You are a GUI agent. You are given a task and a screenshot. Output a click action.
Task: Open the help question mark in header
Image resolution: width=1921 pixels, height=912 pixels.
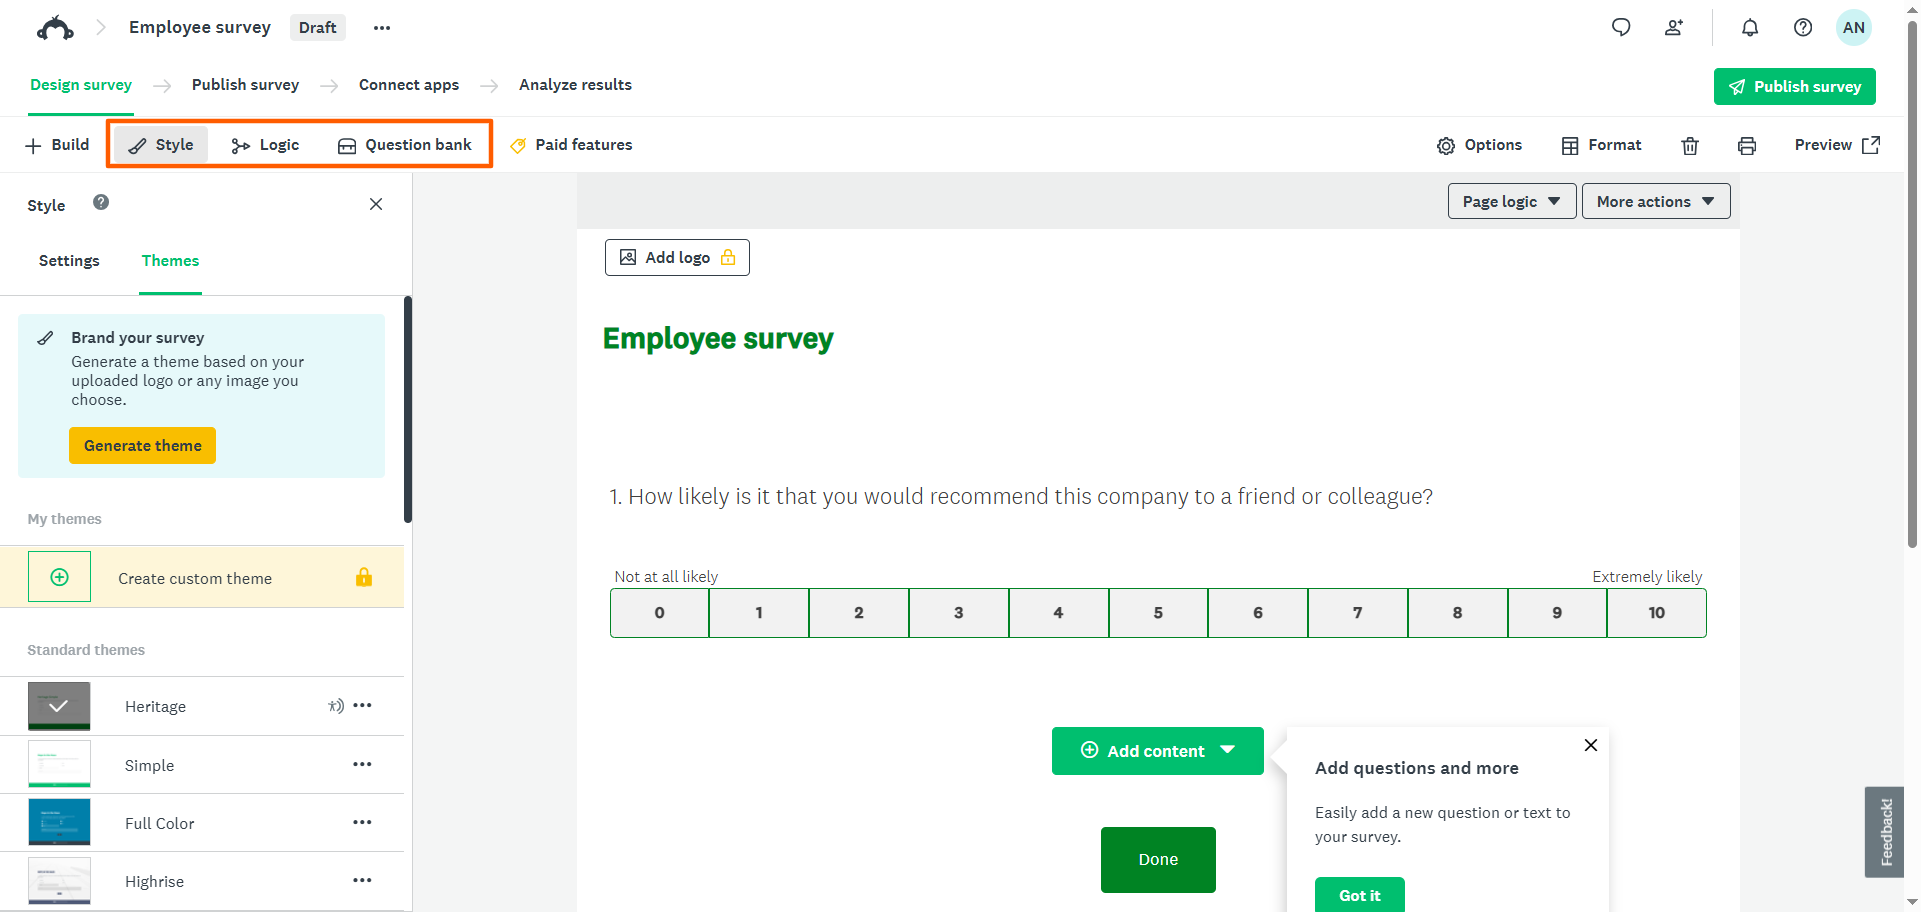pos(1803,27)
